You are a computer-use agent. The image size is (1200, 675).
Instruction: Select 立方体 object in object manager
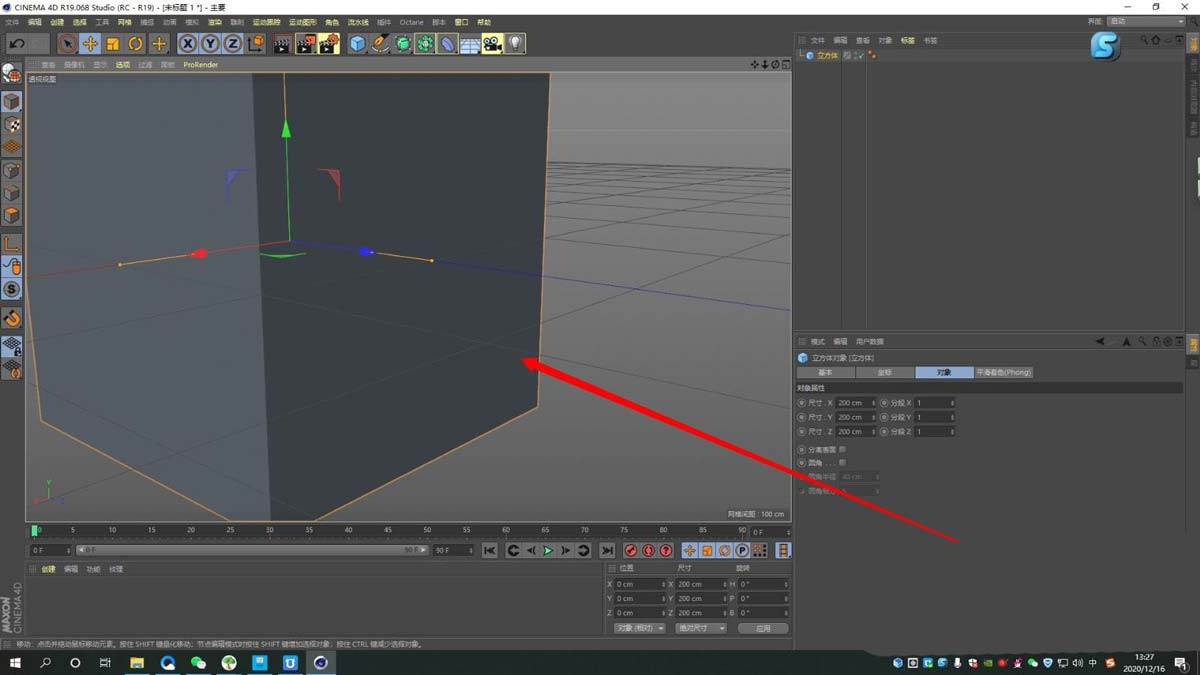pos(827,55)
